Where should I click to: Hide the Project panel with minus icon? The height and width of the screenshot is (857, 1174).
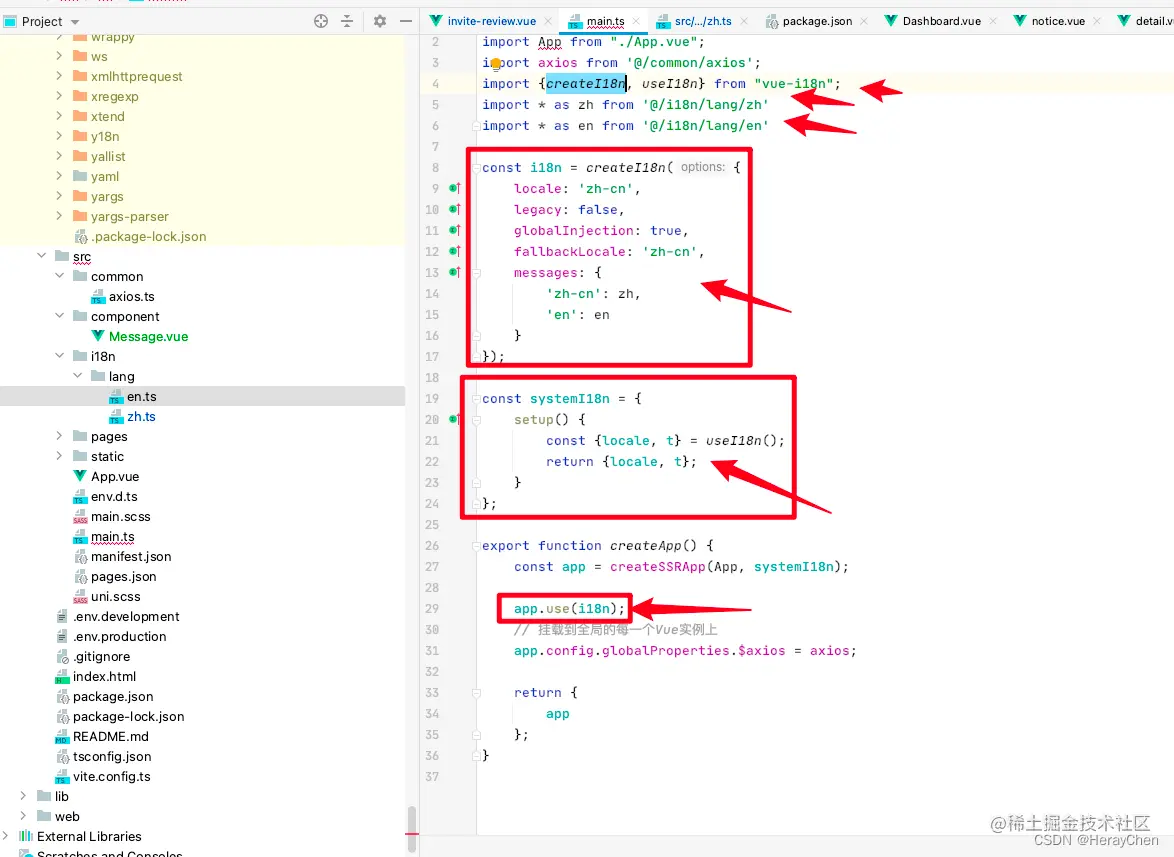[406, 21]
